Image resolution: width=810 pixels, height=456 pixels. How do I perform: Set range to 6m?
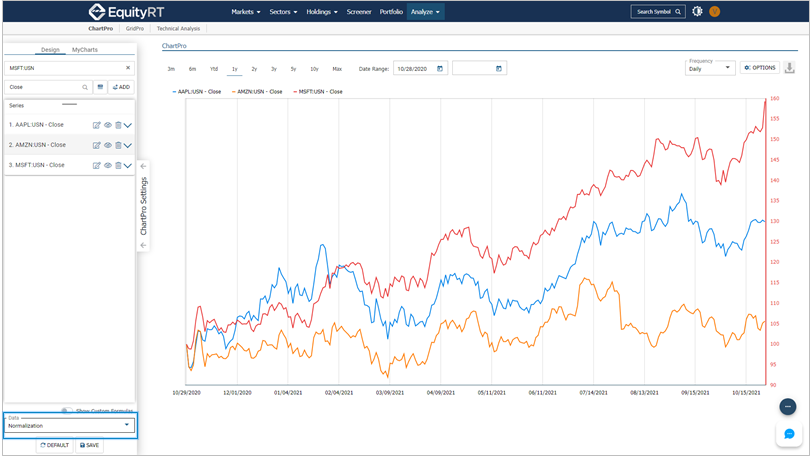(x=192, y=69)
